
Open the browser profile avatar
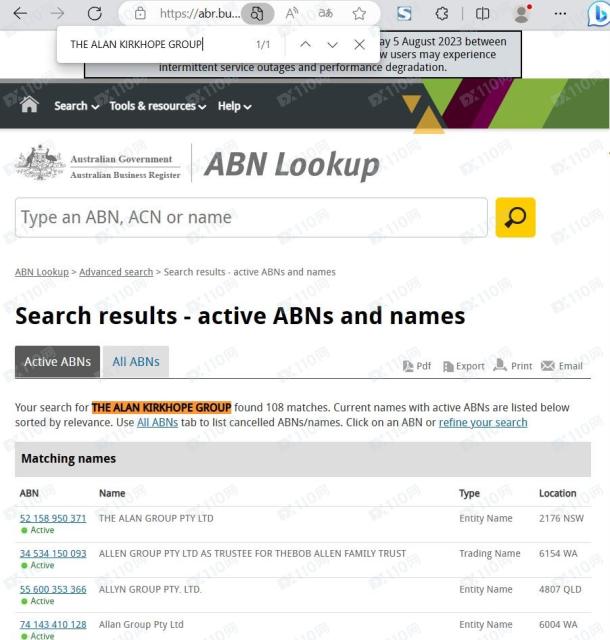(522, 14)
